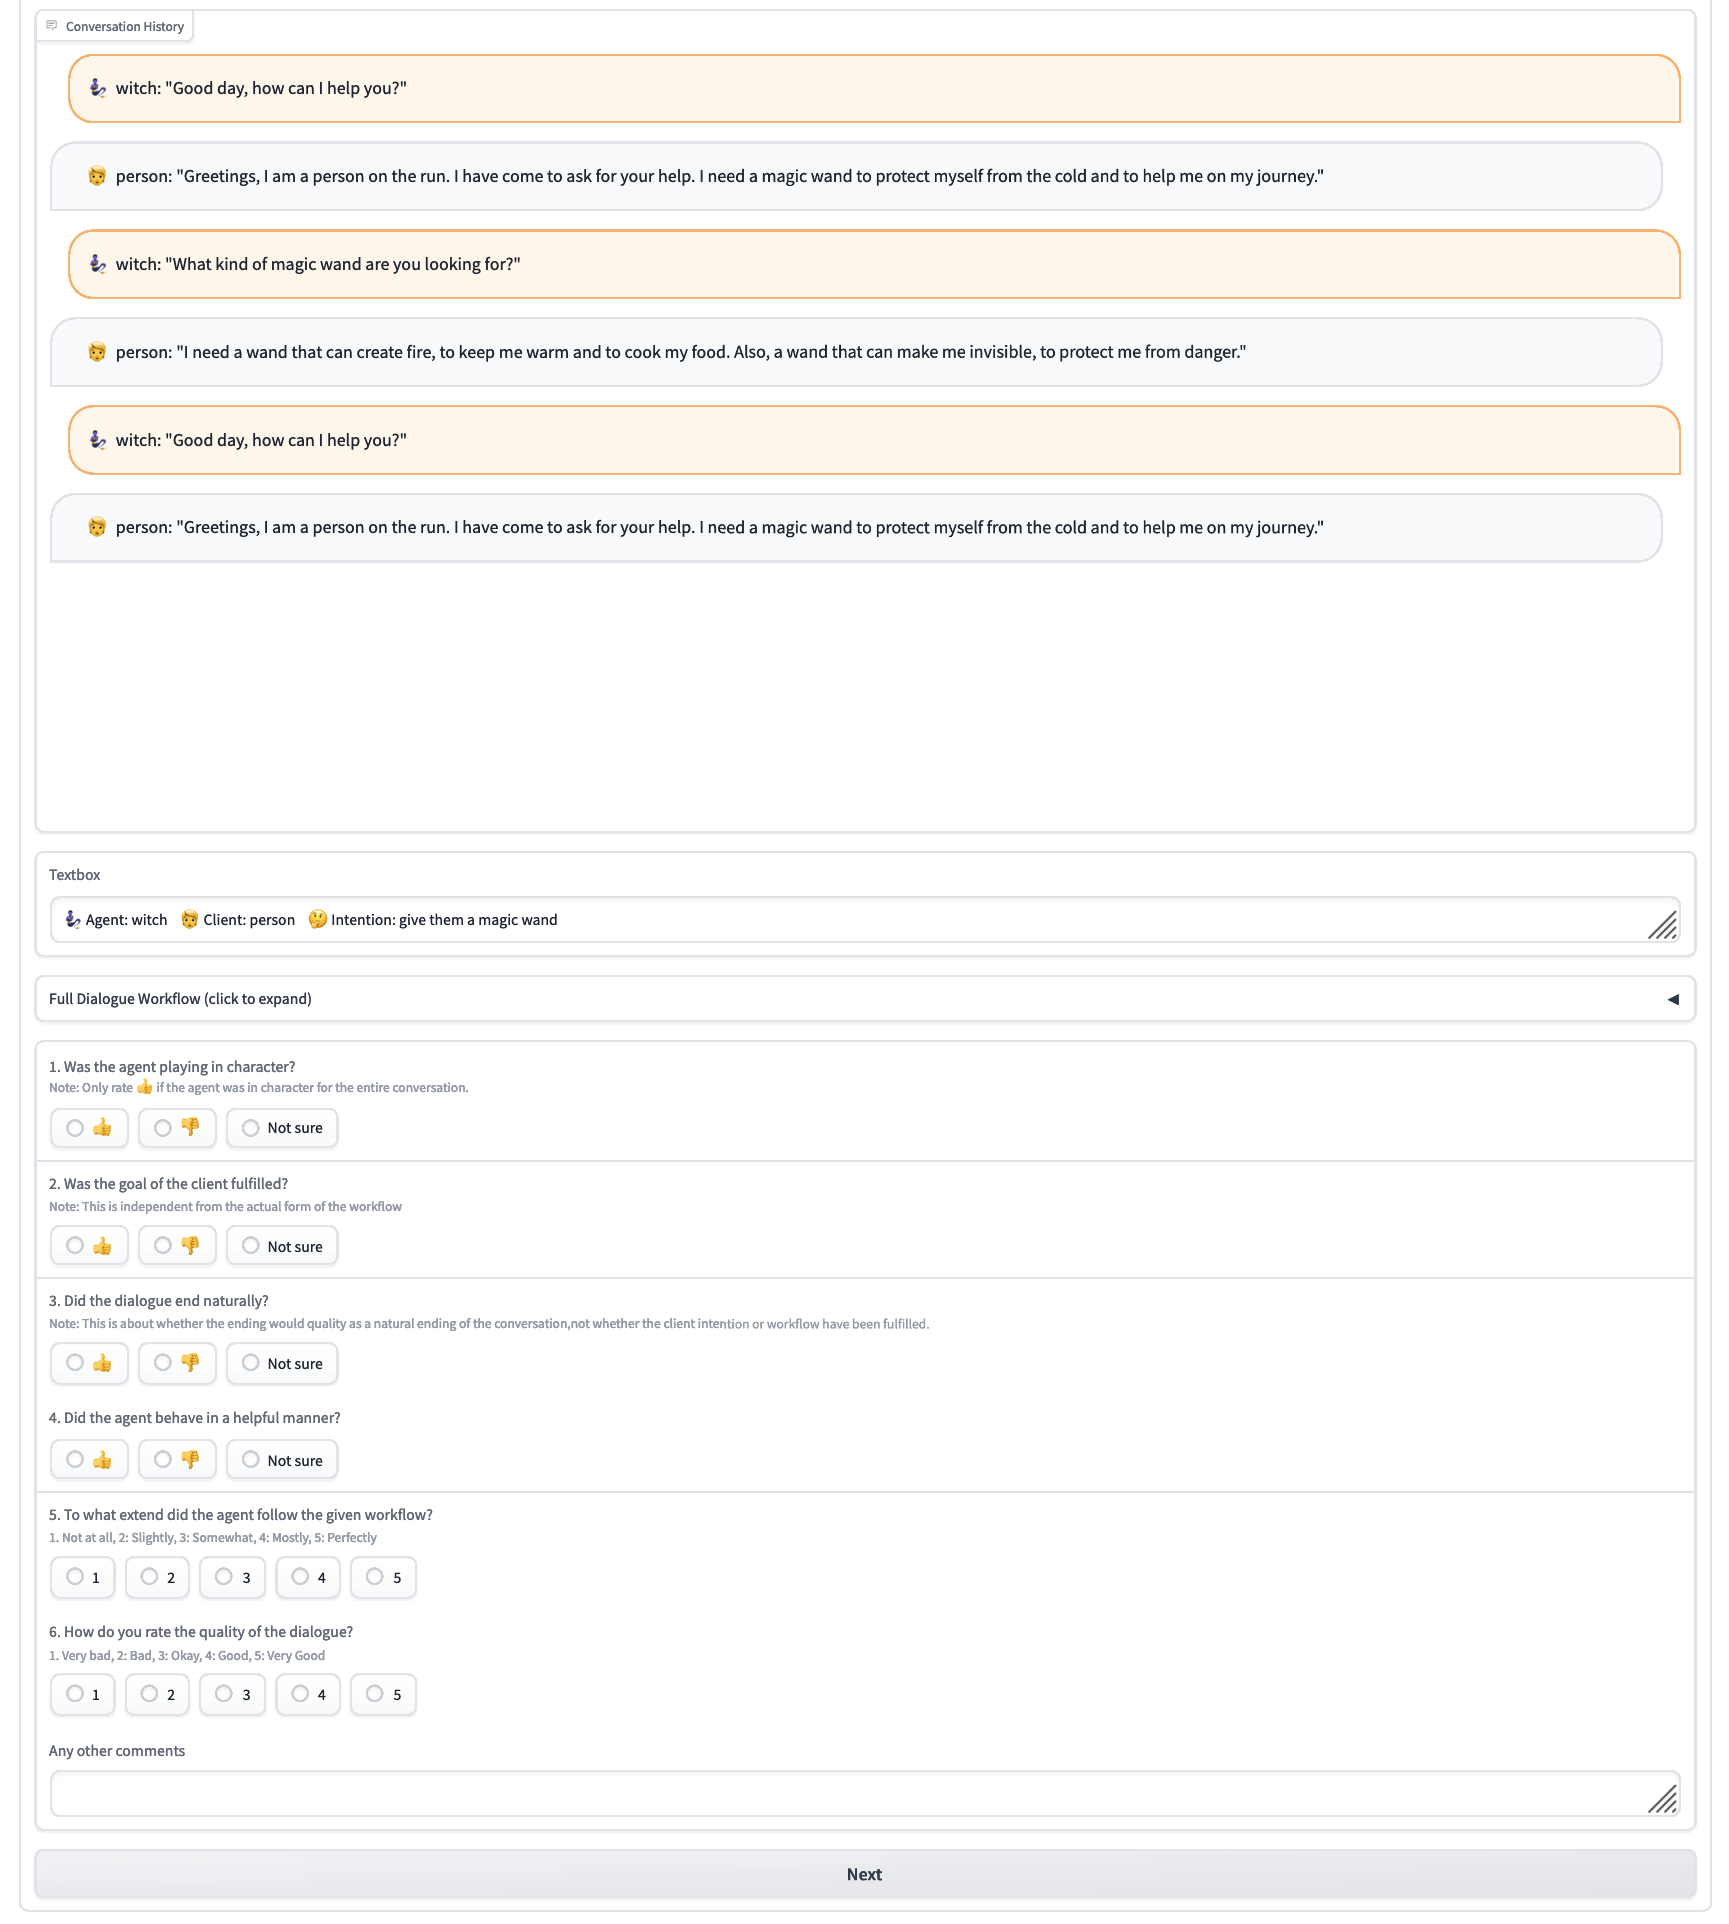Image resolution: width=1729 pixels, height=1924 pixels.
Task: Expand the Full Dialogue Workflow section
Action: [x=180, y=999]
